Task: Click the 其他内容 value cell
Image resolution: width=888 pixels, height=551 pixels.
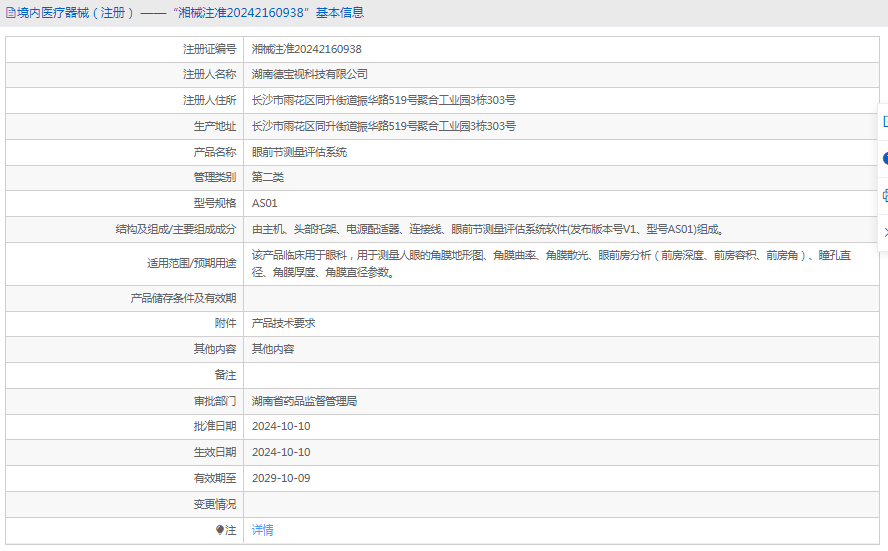Action: [x=272, y=349]
